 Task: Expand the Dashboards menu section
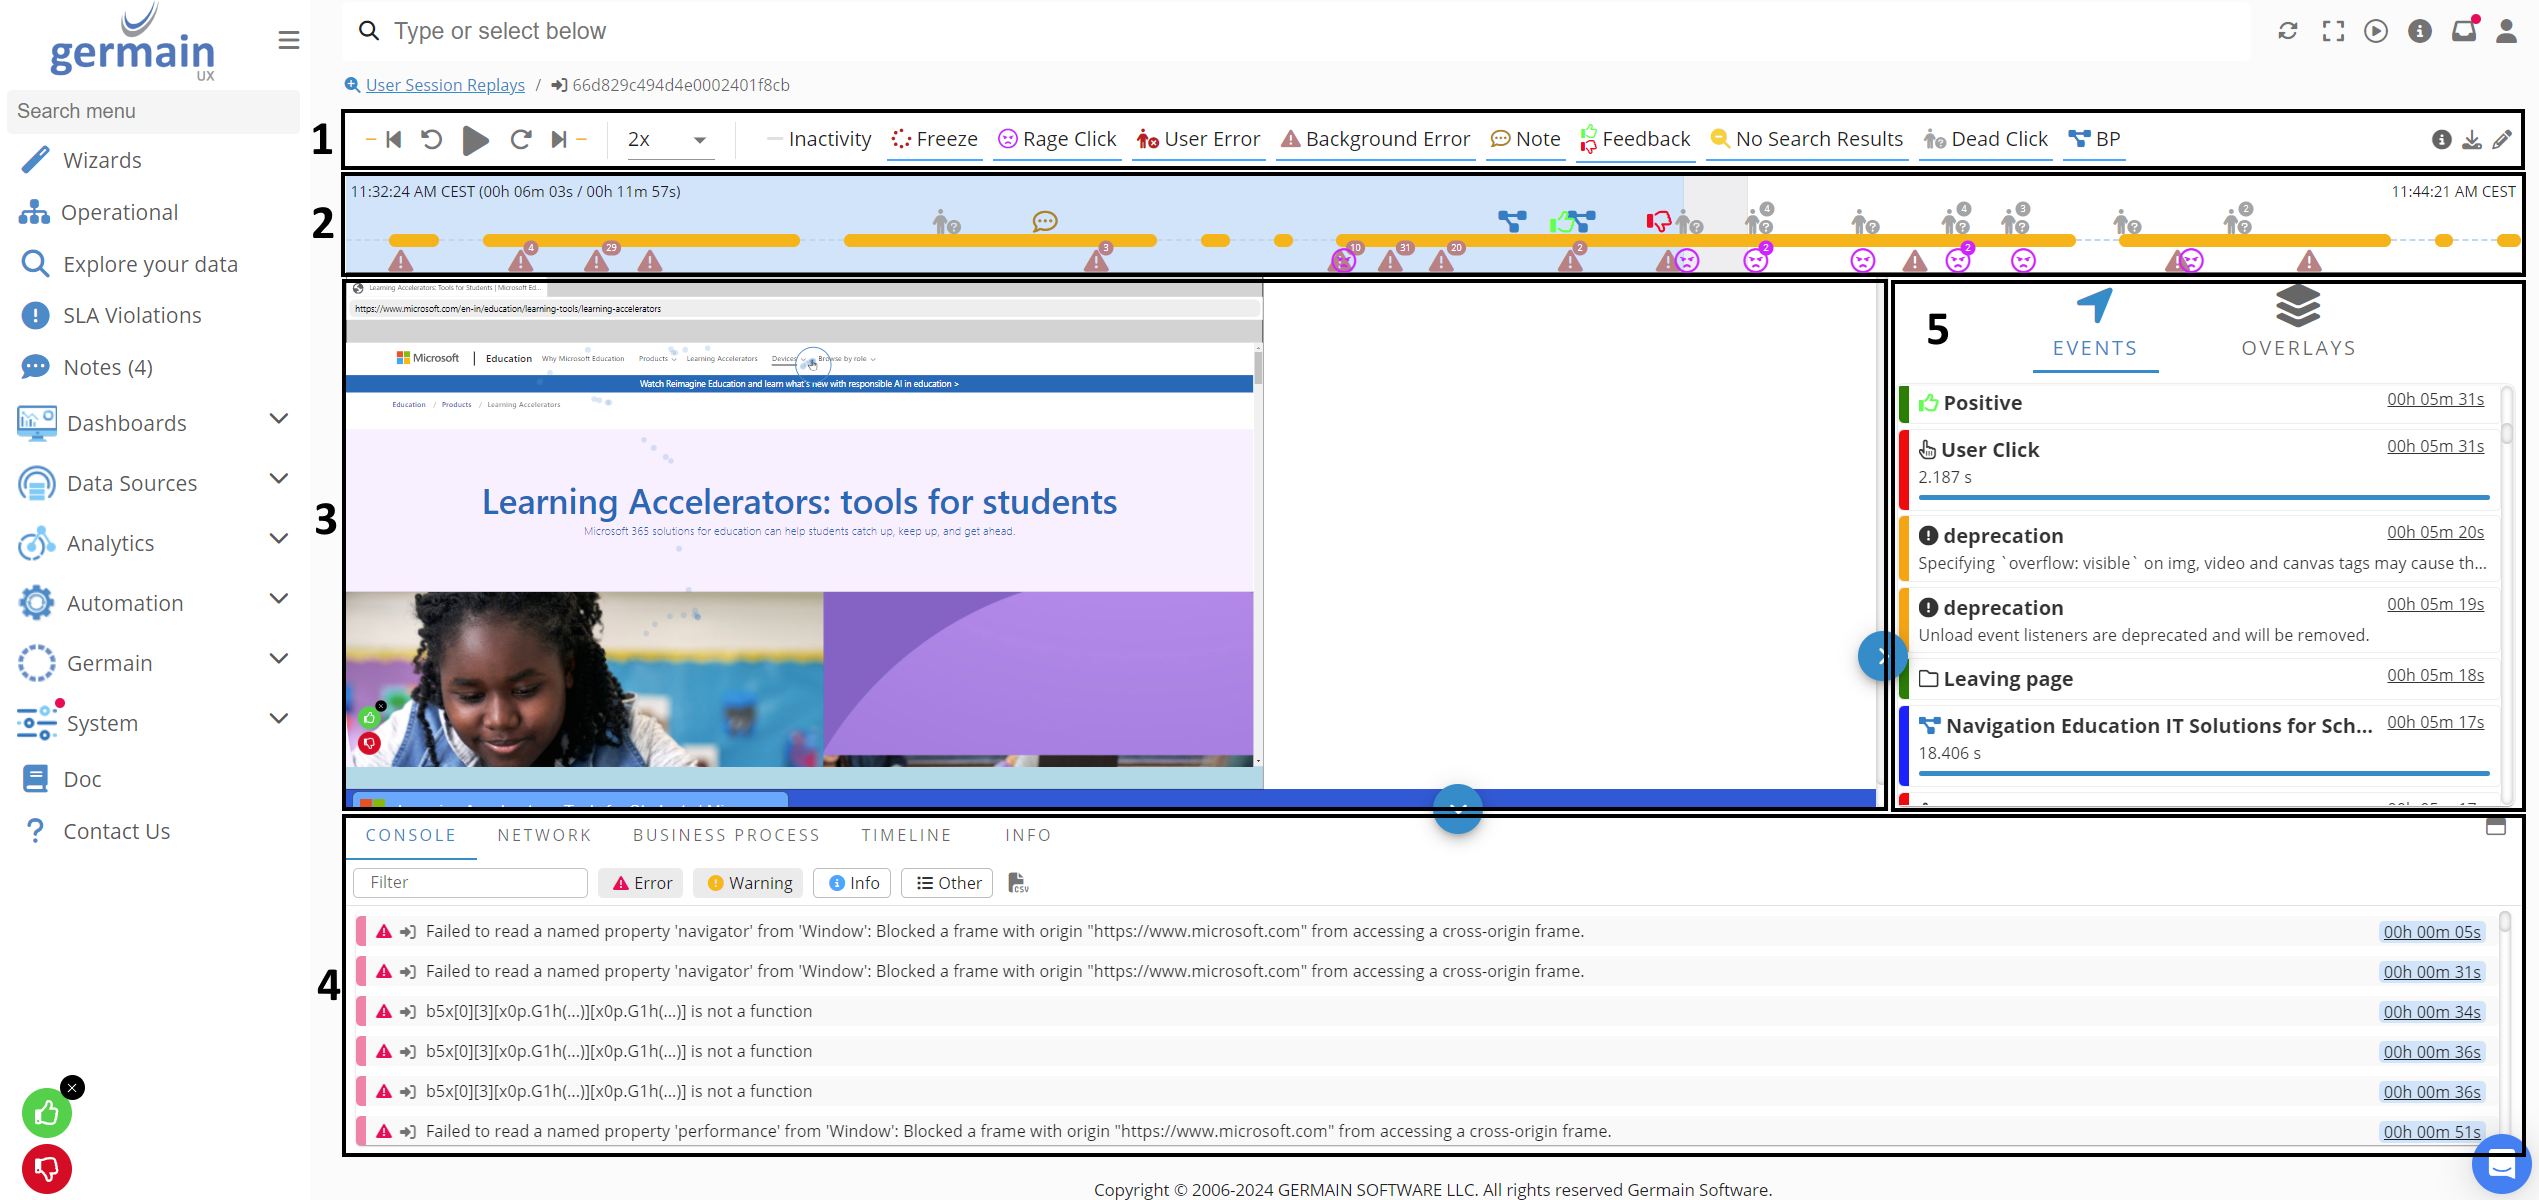[279, 420]
